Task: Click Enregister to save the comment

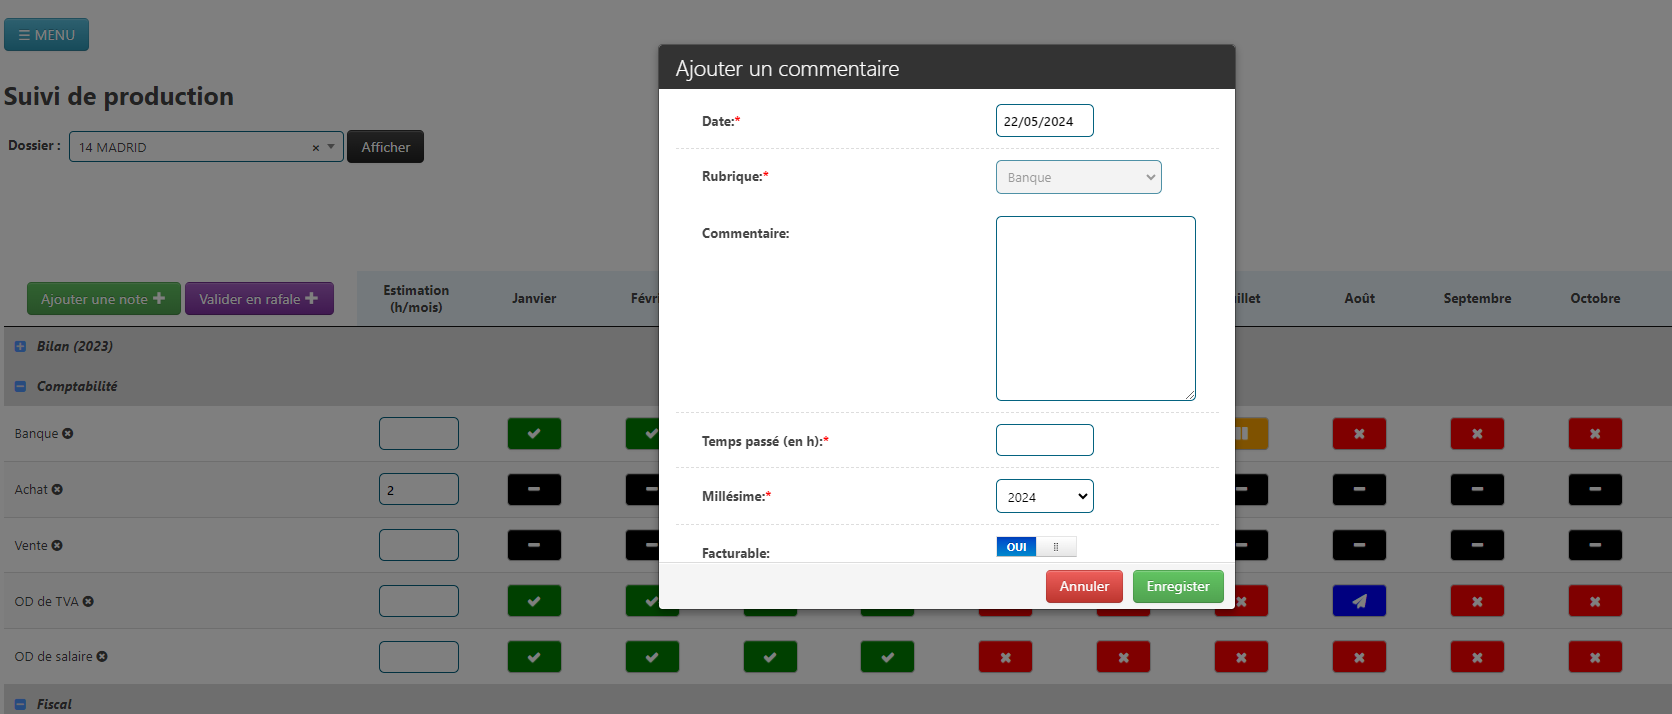Action: [x=1177, y=587]
